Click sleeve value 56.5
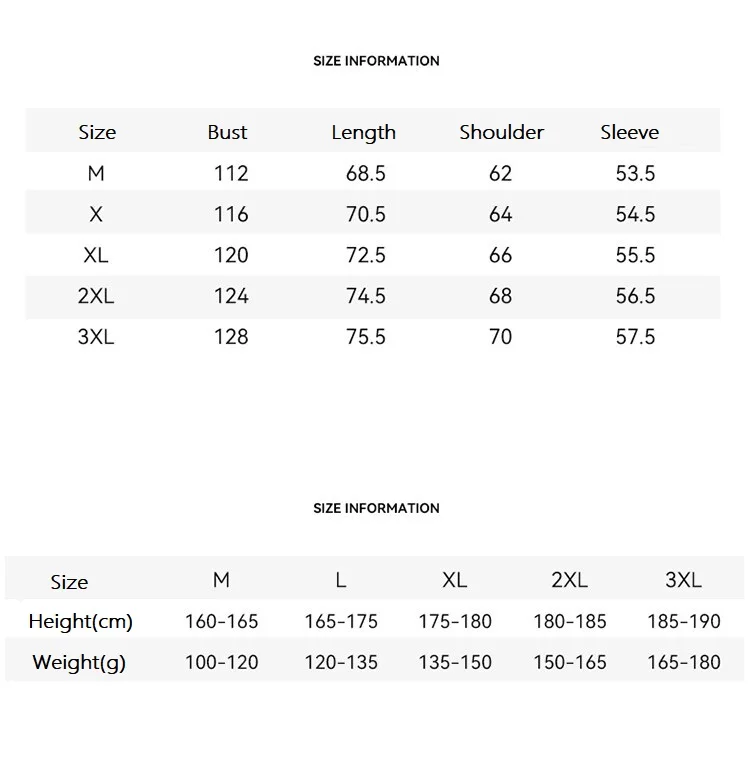 [x=635, y=296]
